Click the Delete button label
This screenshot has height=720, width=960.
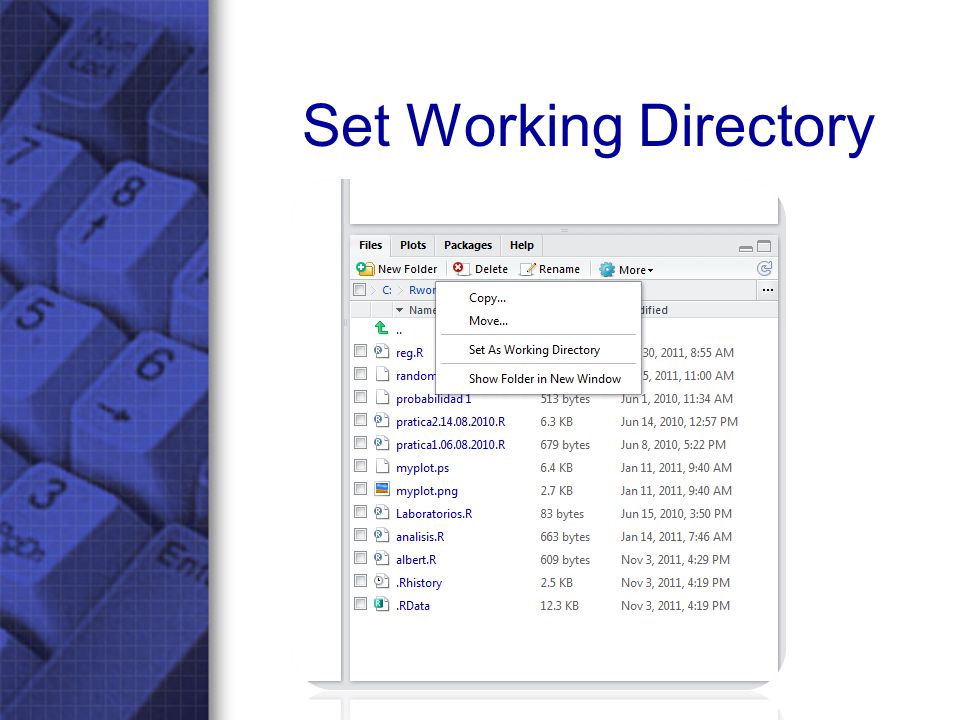point(491,269)
